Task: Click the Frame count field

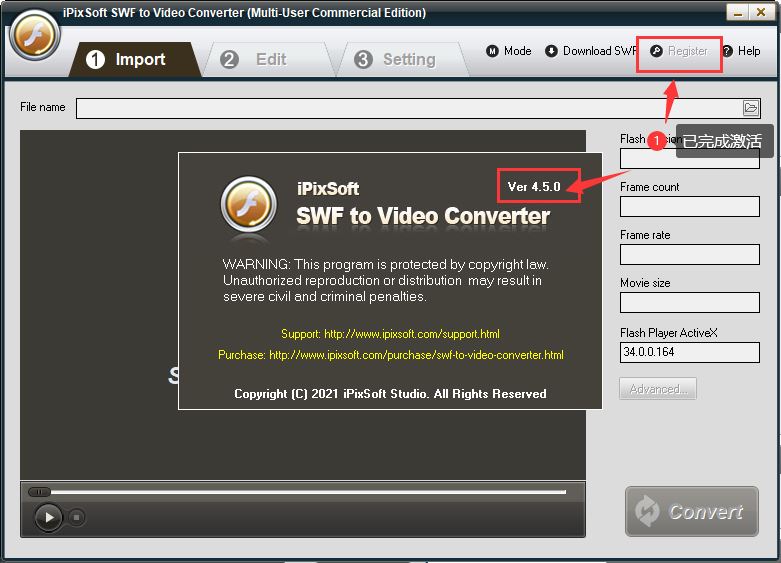Action: (x=690, y=206)
